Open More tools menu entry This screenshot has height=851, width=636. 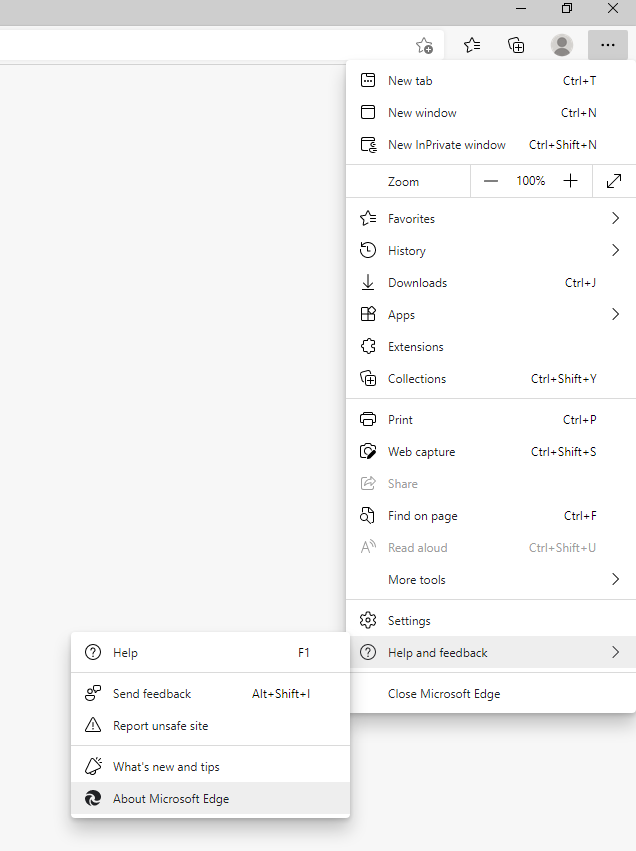pos(491,579)
